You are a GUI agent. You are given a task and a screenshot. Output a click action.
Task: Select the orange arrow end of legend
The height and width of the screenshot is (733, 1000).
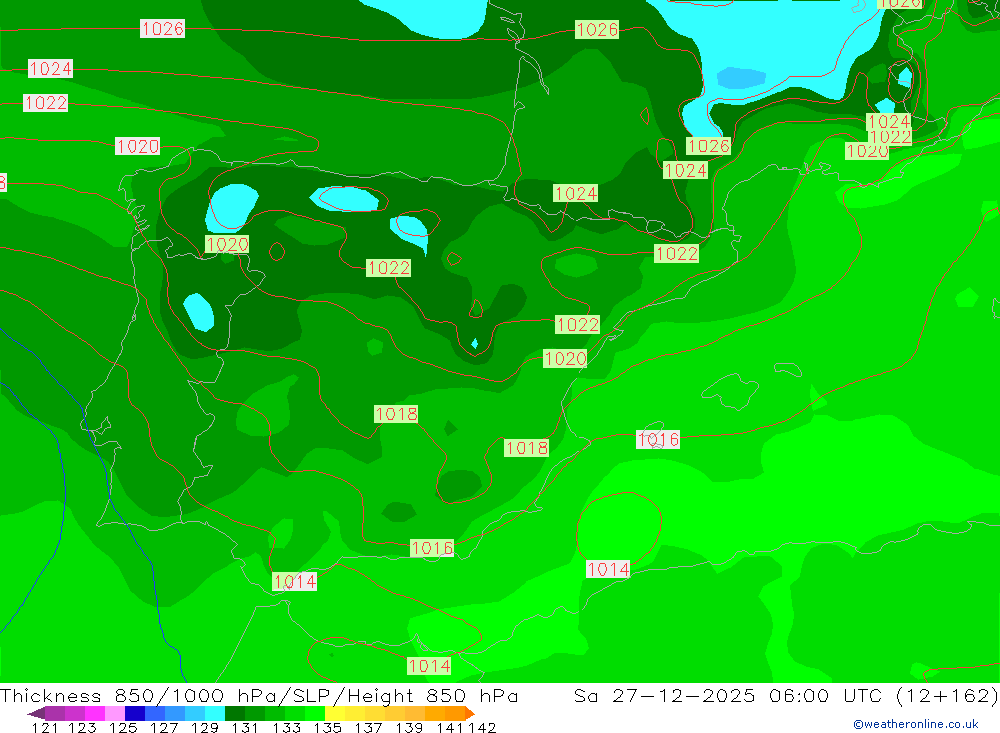470,713
